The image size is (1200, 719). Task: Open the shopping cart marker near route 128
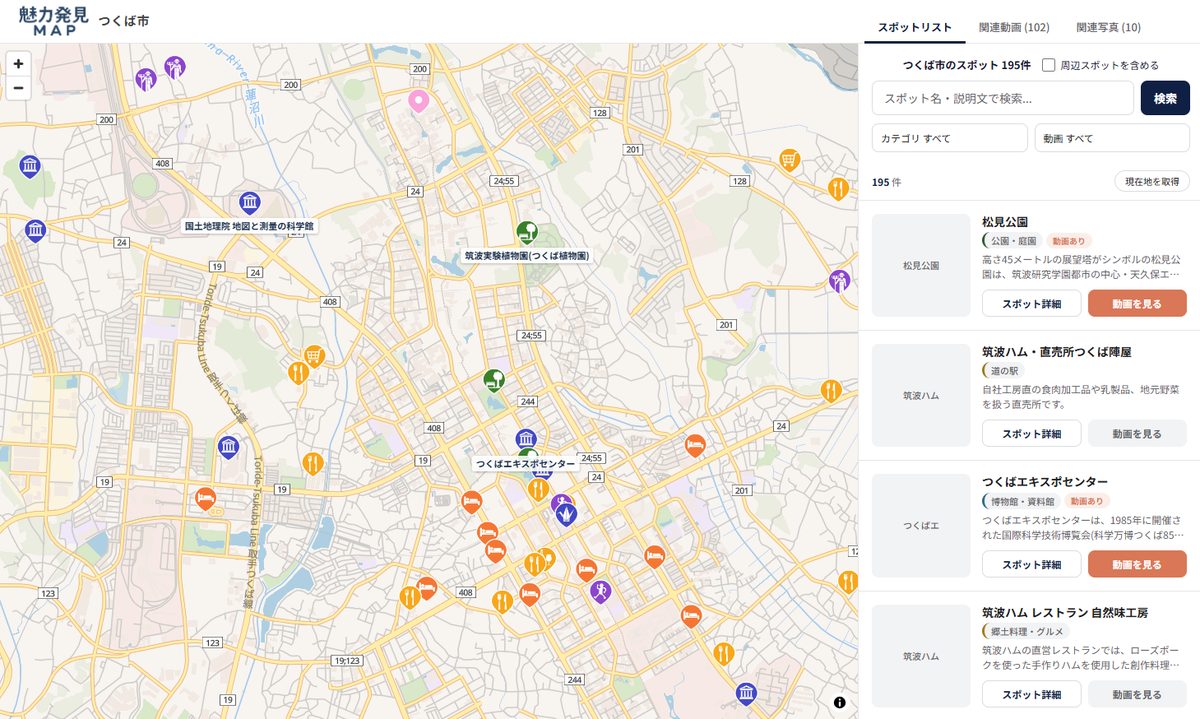789,160
